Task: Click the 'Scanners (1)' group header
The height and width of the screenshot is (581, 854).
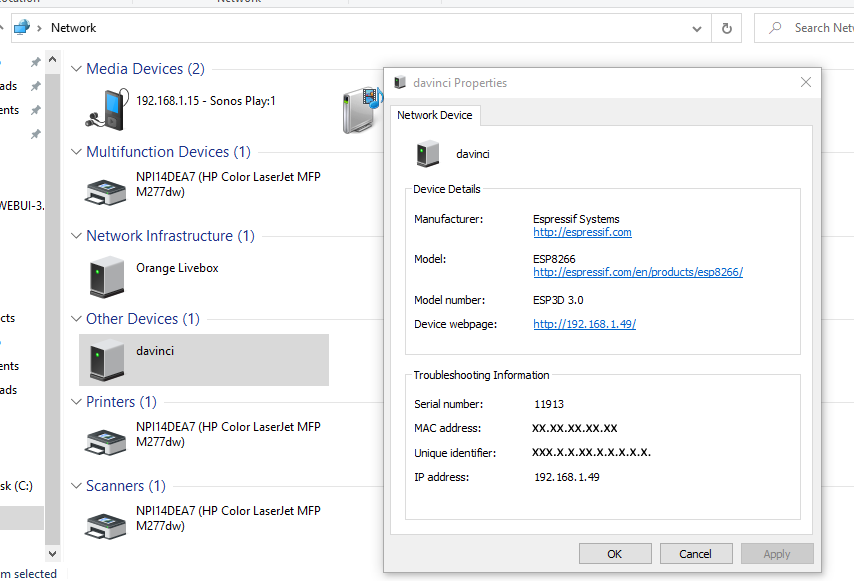Action: (x=126, y=486)
